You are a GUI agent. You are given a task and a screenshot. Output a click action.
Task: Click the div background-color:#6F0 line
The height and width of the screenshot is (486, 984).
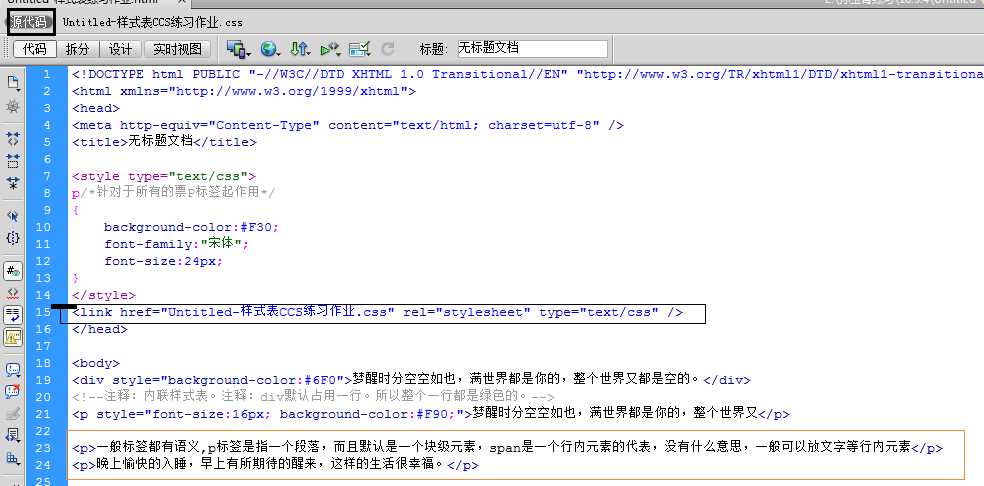[x=411, y=380]
